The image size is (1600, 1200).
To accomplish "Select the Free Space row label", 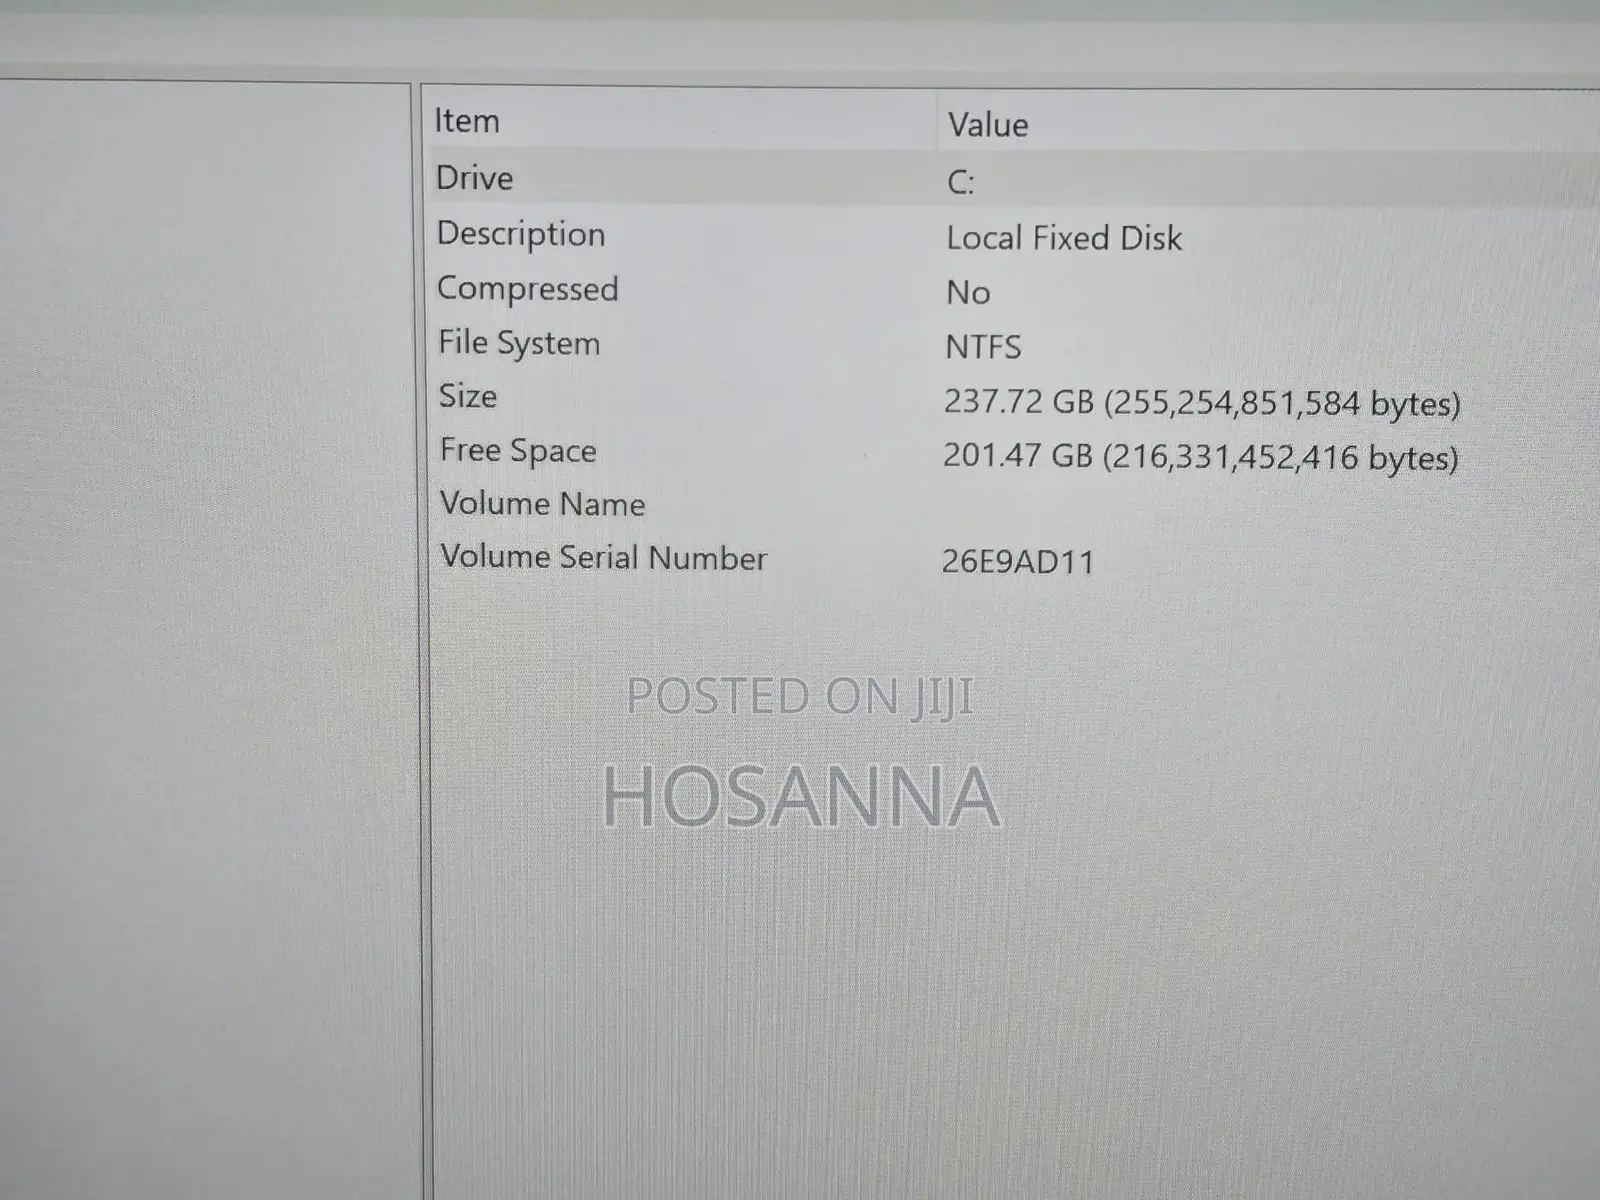I will click(x=518, y=451).
